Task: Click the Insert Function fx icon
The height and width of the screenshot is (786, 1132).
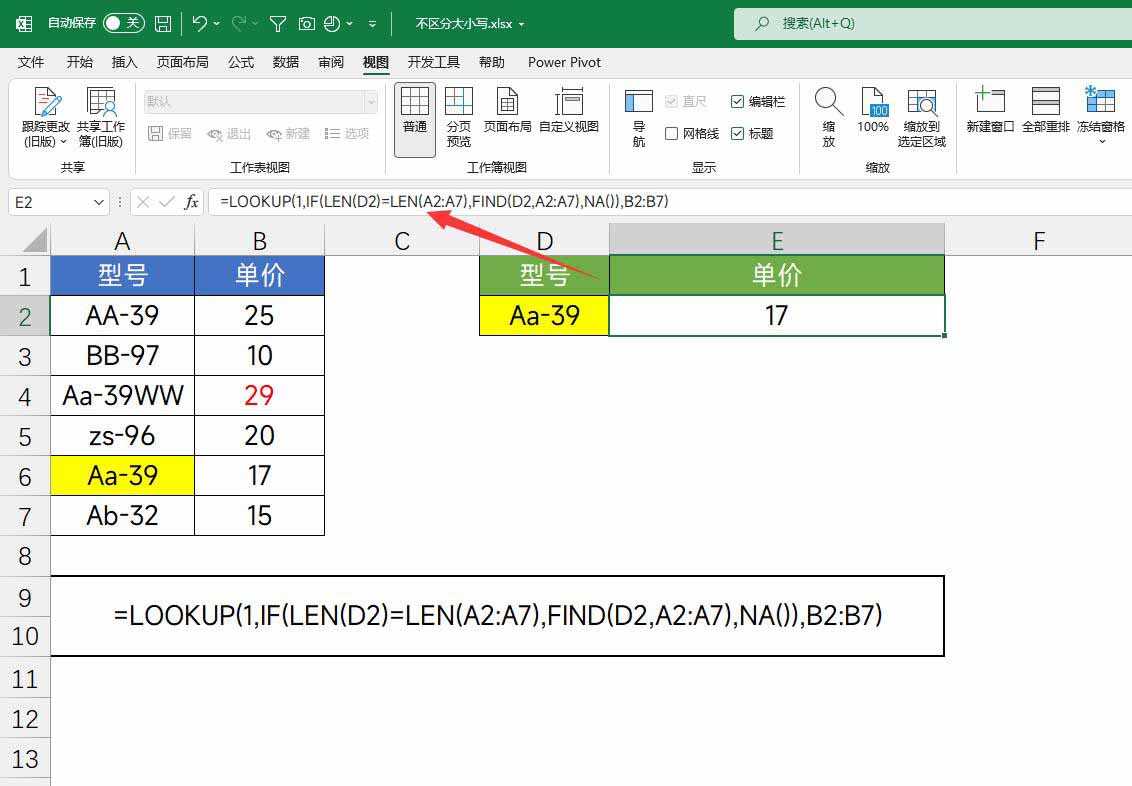Action: pos(191,202)
